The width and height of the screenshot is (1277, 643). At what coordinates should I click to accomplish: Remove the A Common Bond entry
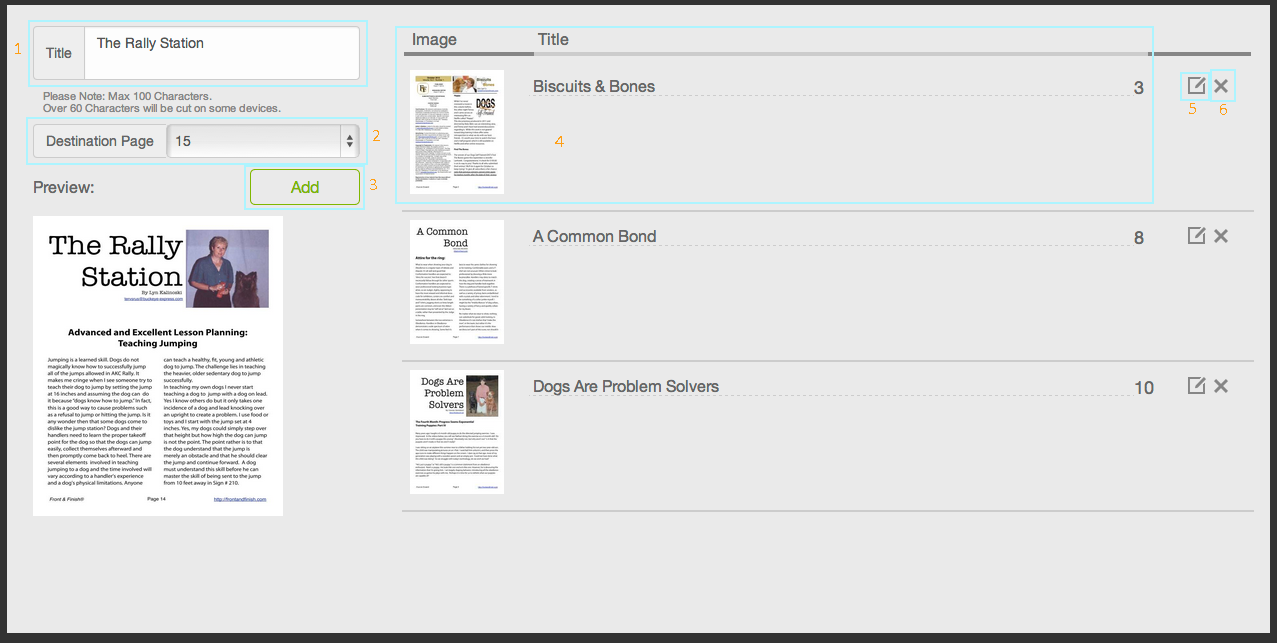pyautogui.click(x=1221, y=236)
